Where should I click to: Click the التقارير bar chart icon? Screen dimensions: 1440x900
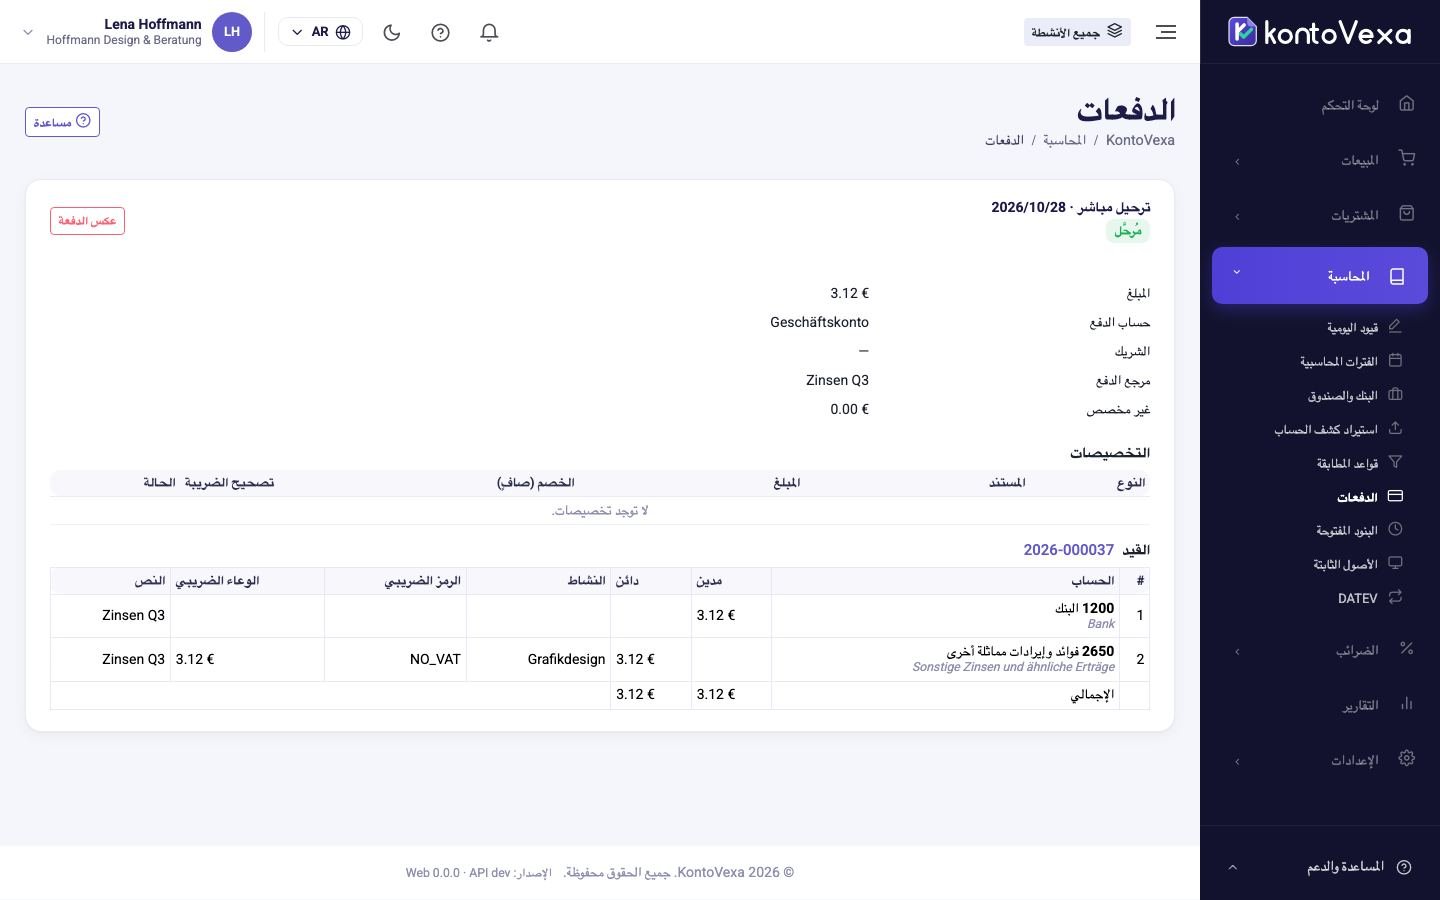(1407, 703)
